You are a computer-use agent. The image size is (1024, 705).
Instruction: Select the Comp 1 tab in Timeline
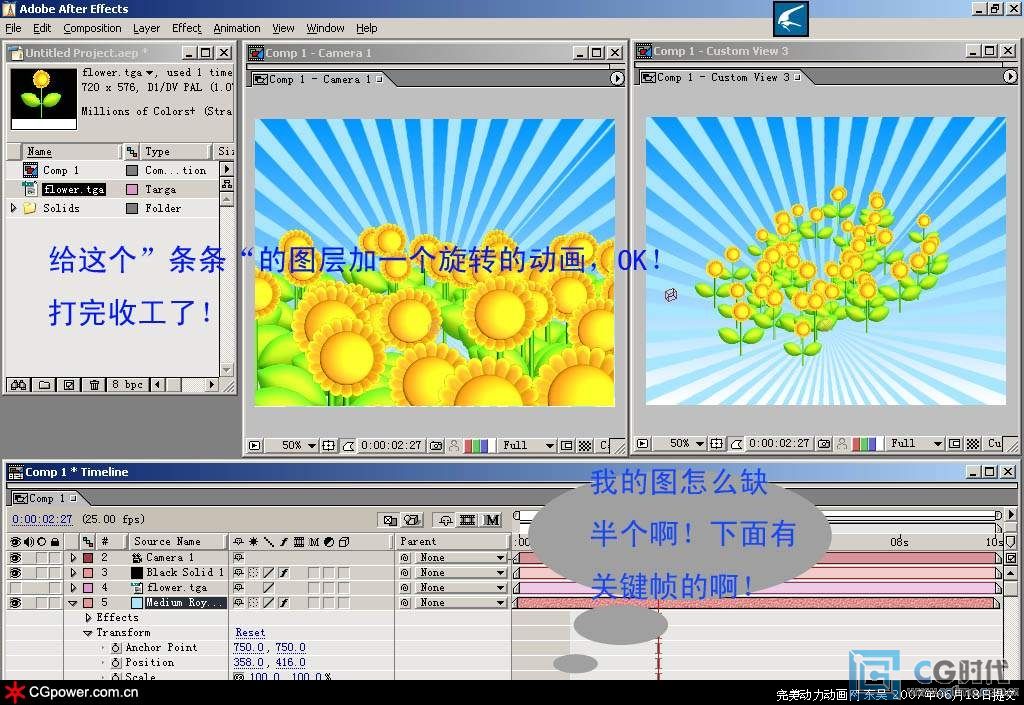point(47,498)
